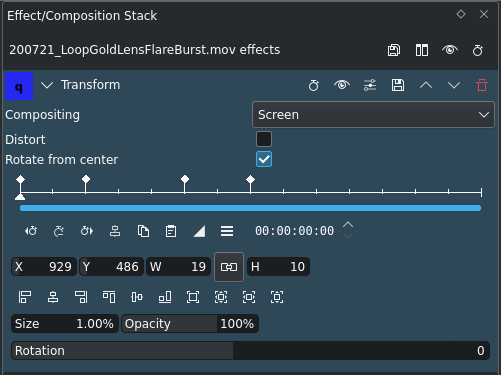Select the second keyframe diamond
Image resolution: width=501 pixels, height=375 pixels.
[x=86, y=179]
